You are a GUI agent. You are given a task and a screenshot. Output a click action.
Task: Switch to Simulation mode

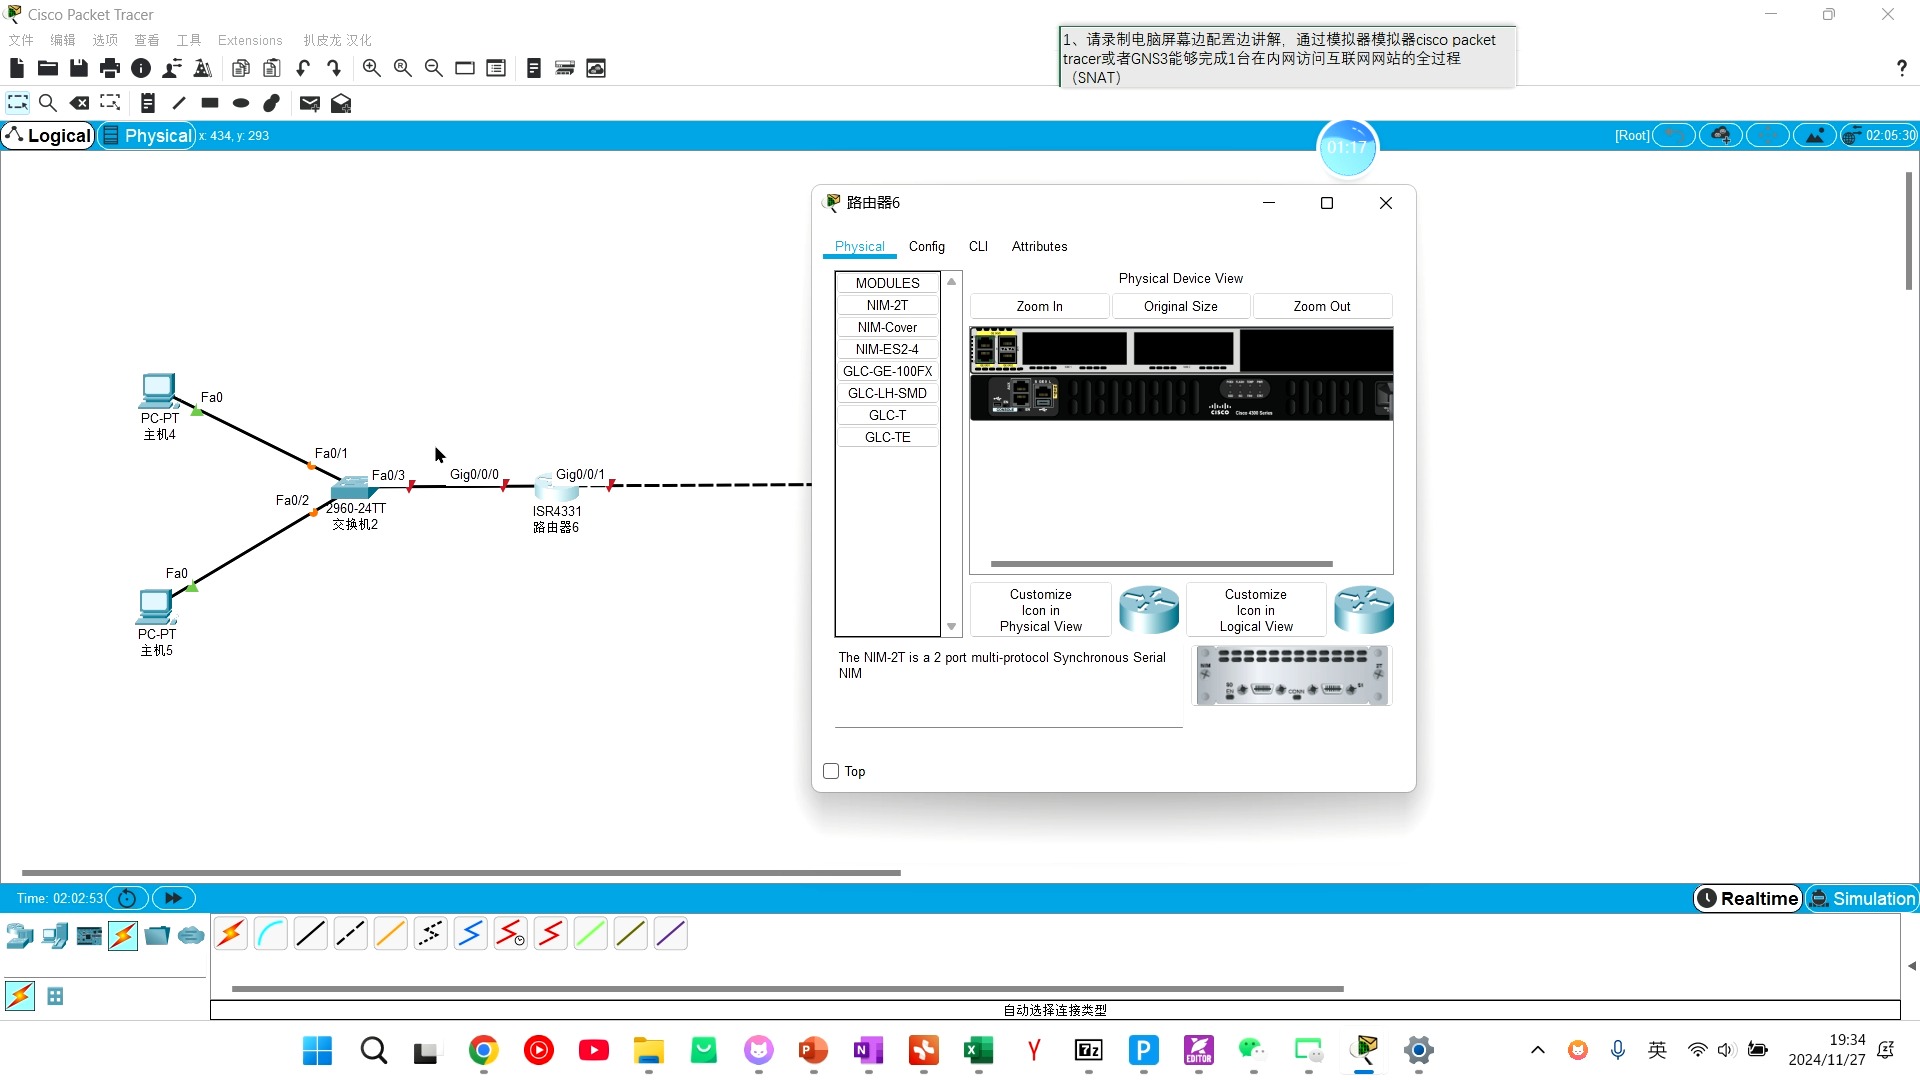coord(1862,898)
